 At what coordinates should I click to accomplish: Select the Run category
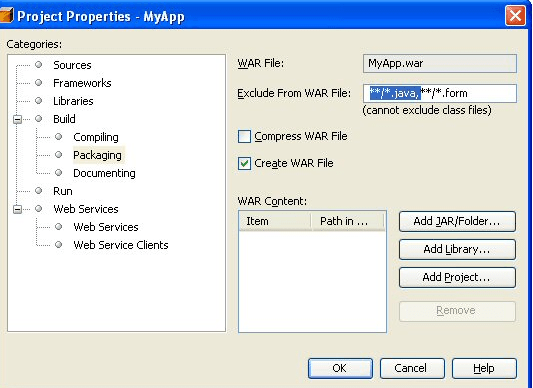(x=63, y=191)
